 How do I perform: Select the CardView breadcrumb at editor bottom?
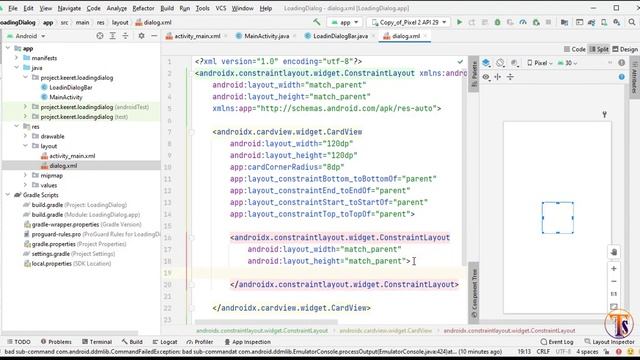point(385,331)
